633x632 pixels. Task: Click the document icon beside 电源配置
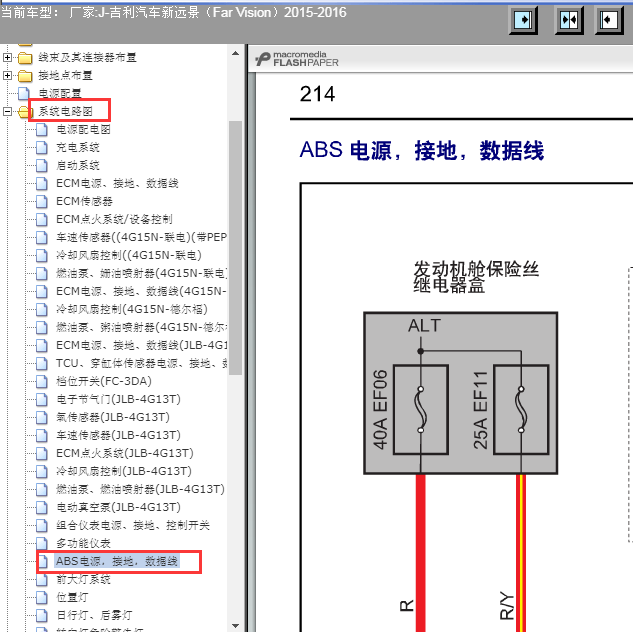[24, 94]
